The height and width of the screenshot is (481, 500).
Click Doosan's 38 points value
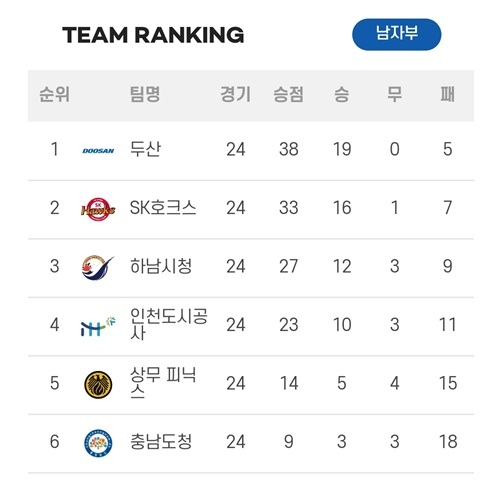(x=289, y=149)
